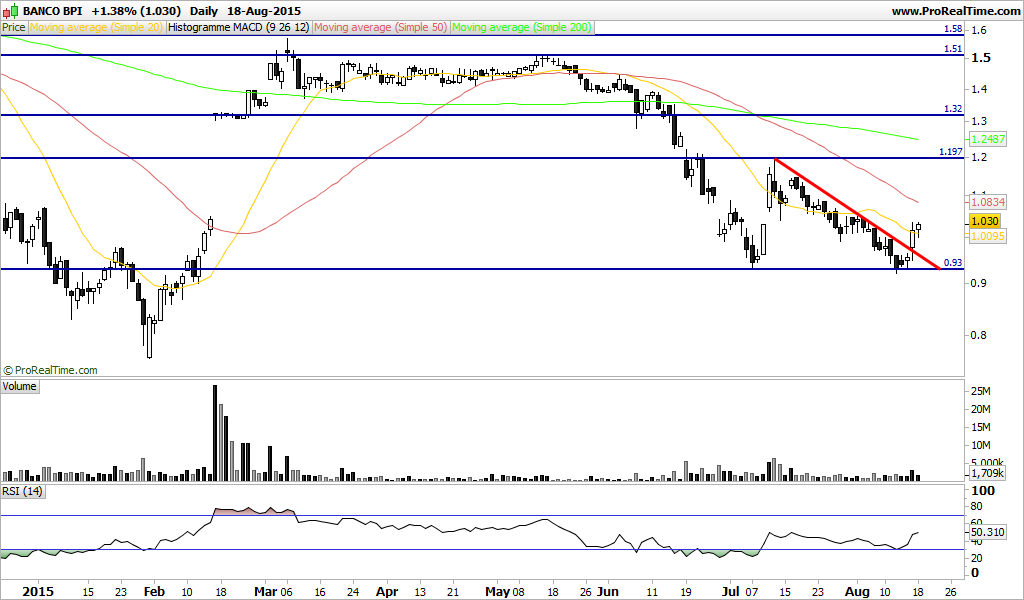Click the 25M volume axis label
This screenshot has width=1024, height=600.
coord(981,391)
